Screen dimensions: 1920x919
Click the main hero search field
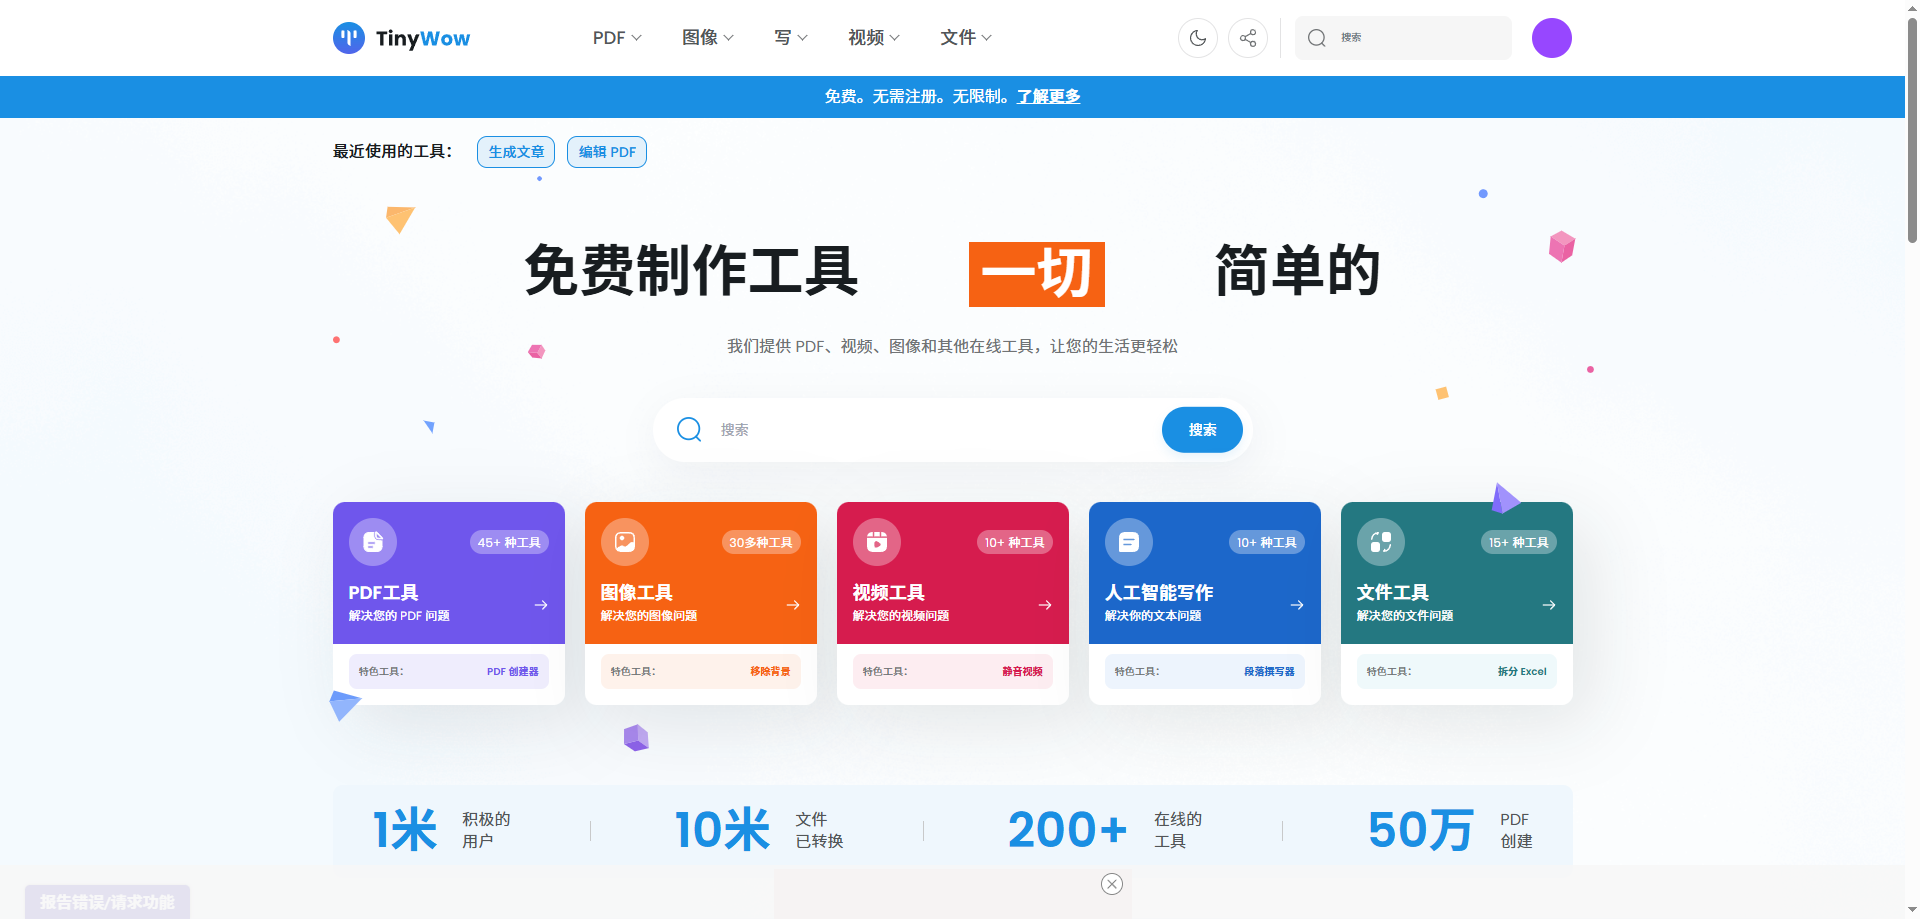pos(930,430)
